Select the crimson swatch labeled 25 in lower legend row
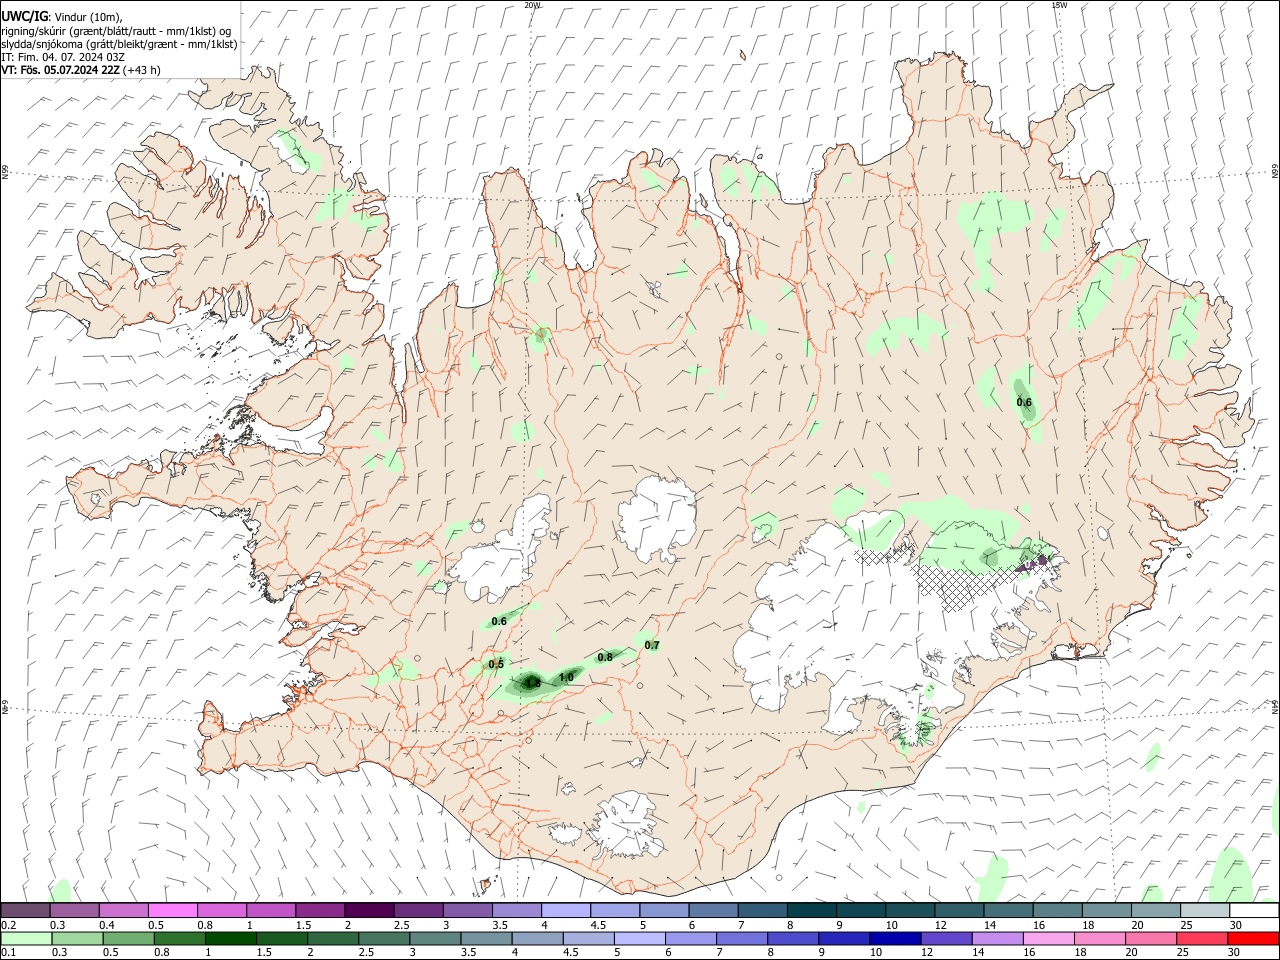1280x960 pixels. (x=1202, y=938)
